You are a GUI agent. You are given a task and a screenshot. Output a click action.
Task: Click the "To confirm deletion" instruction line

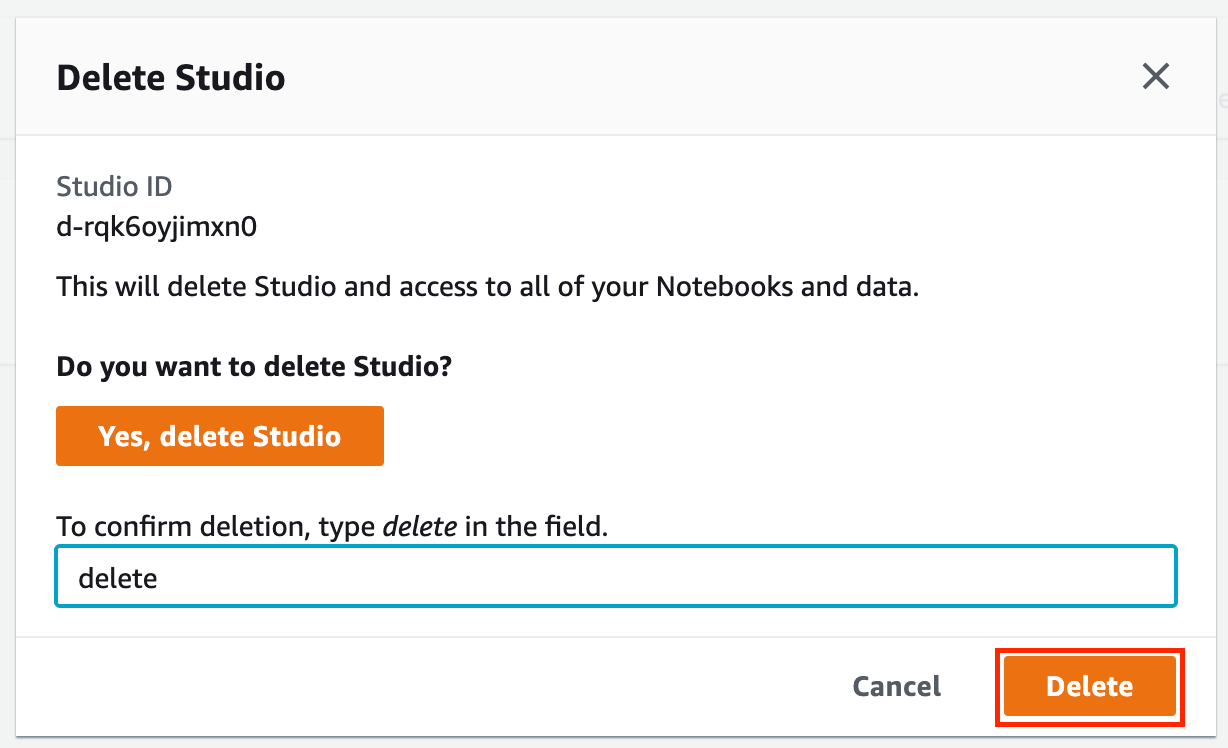pos(332,526)
